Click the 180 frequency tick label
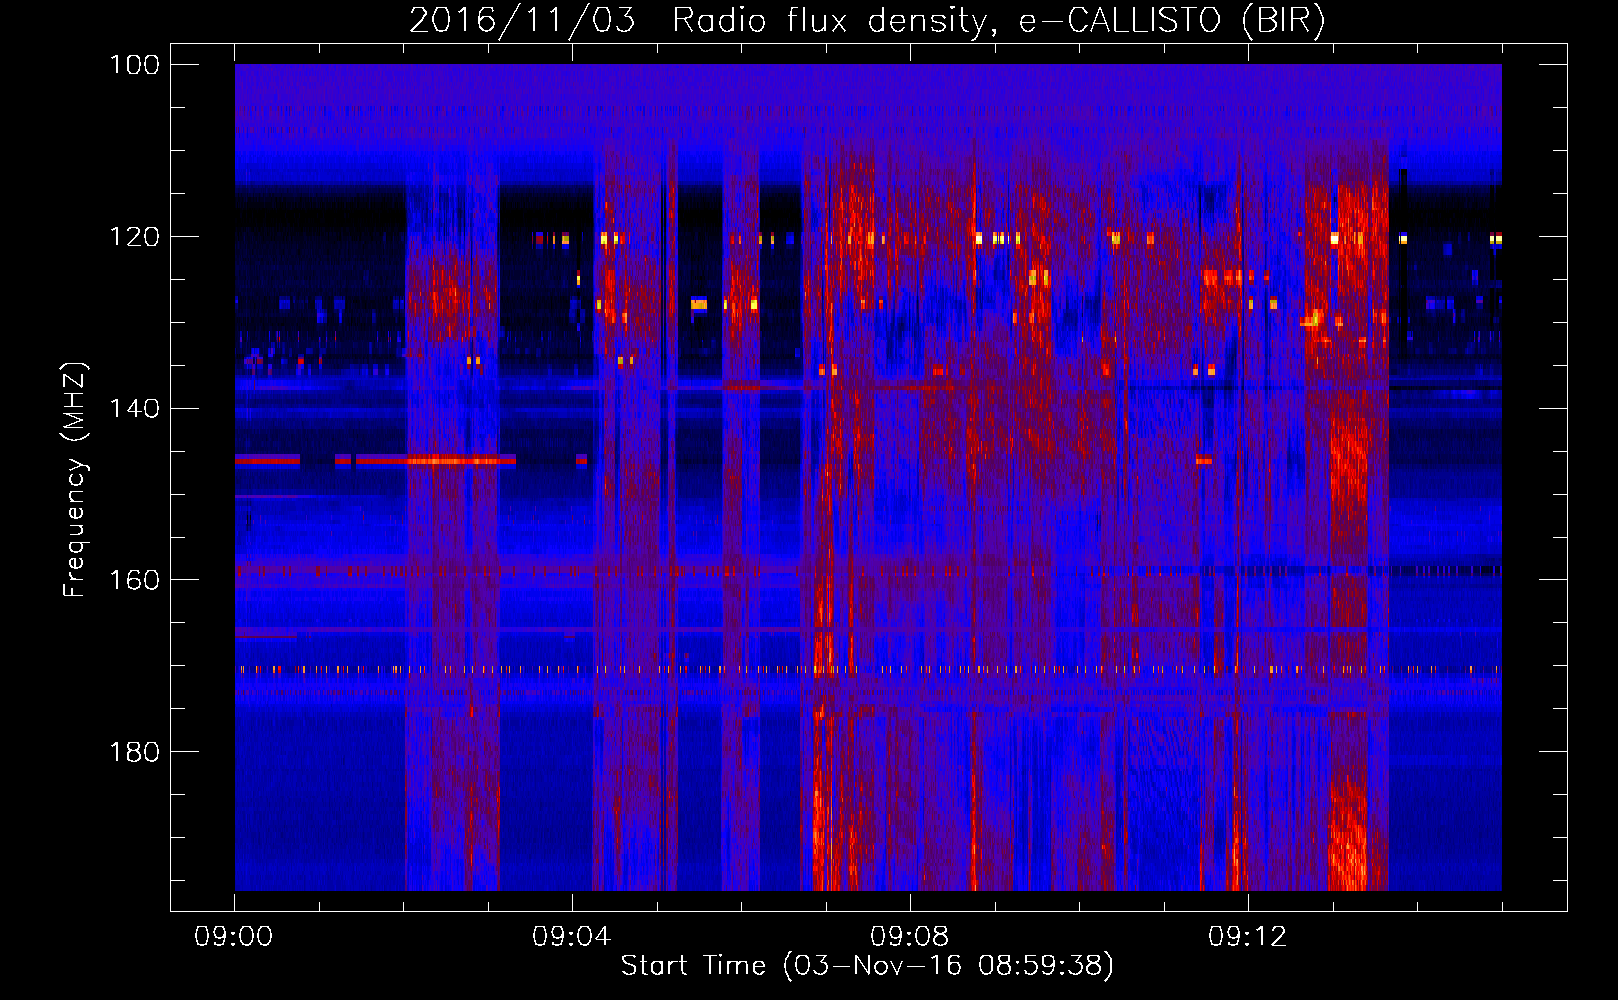Viewport: 1618px width, 1000px height. 134,752
